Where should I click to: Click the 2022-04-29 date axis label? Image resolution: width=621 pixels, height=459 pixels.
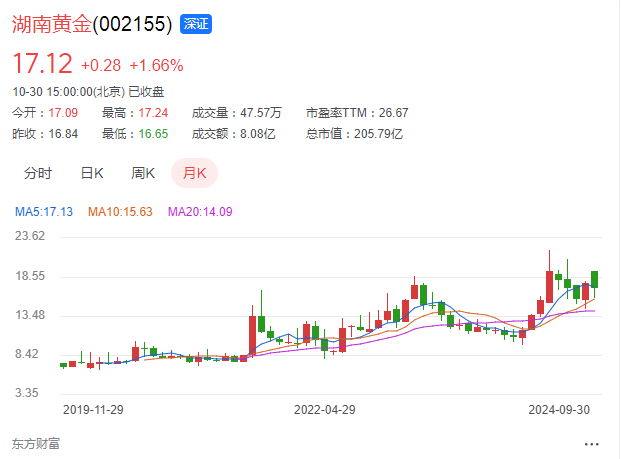tap(325, 409)
